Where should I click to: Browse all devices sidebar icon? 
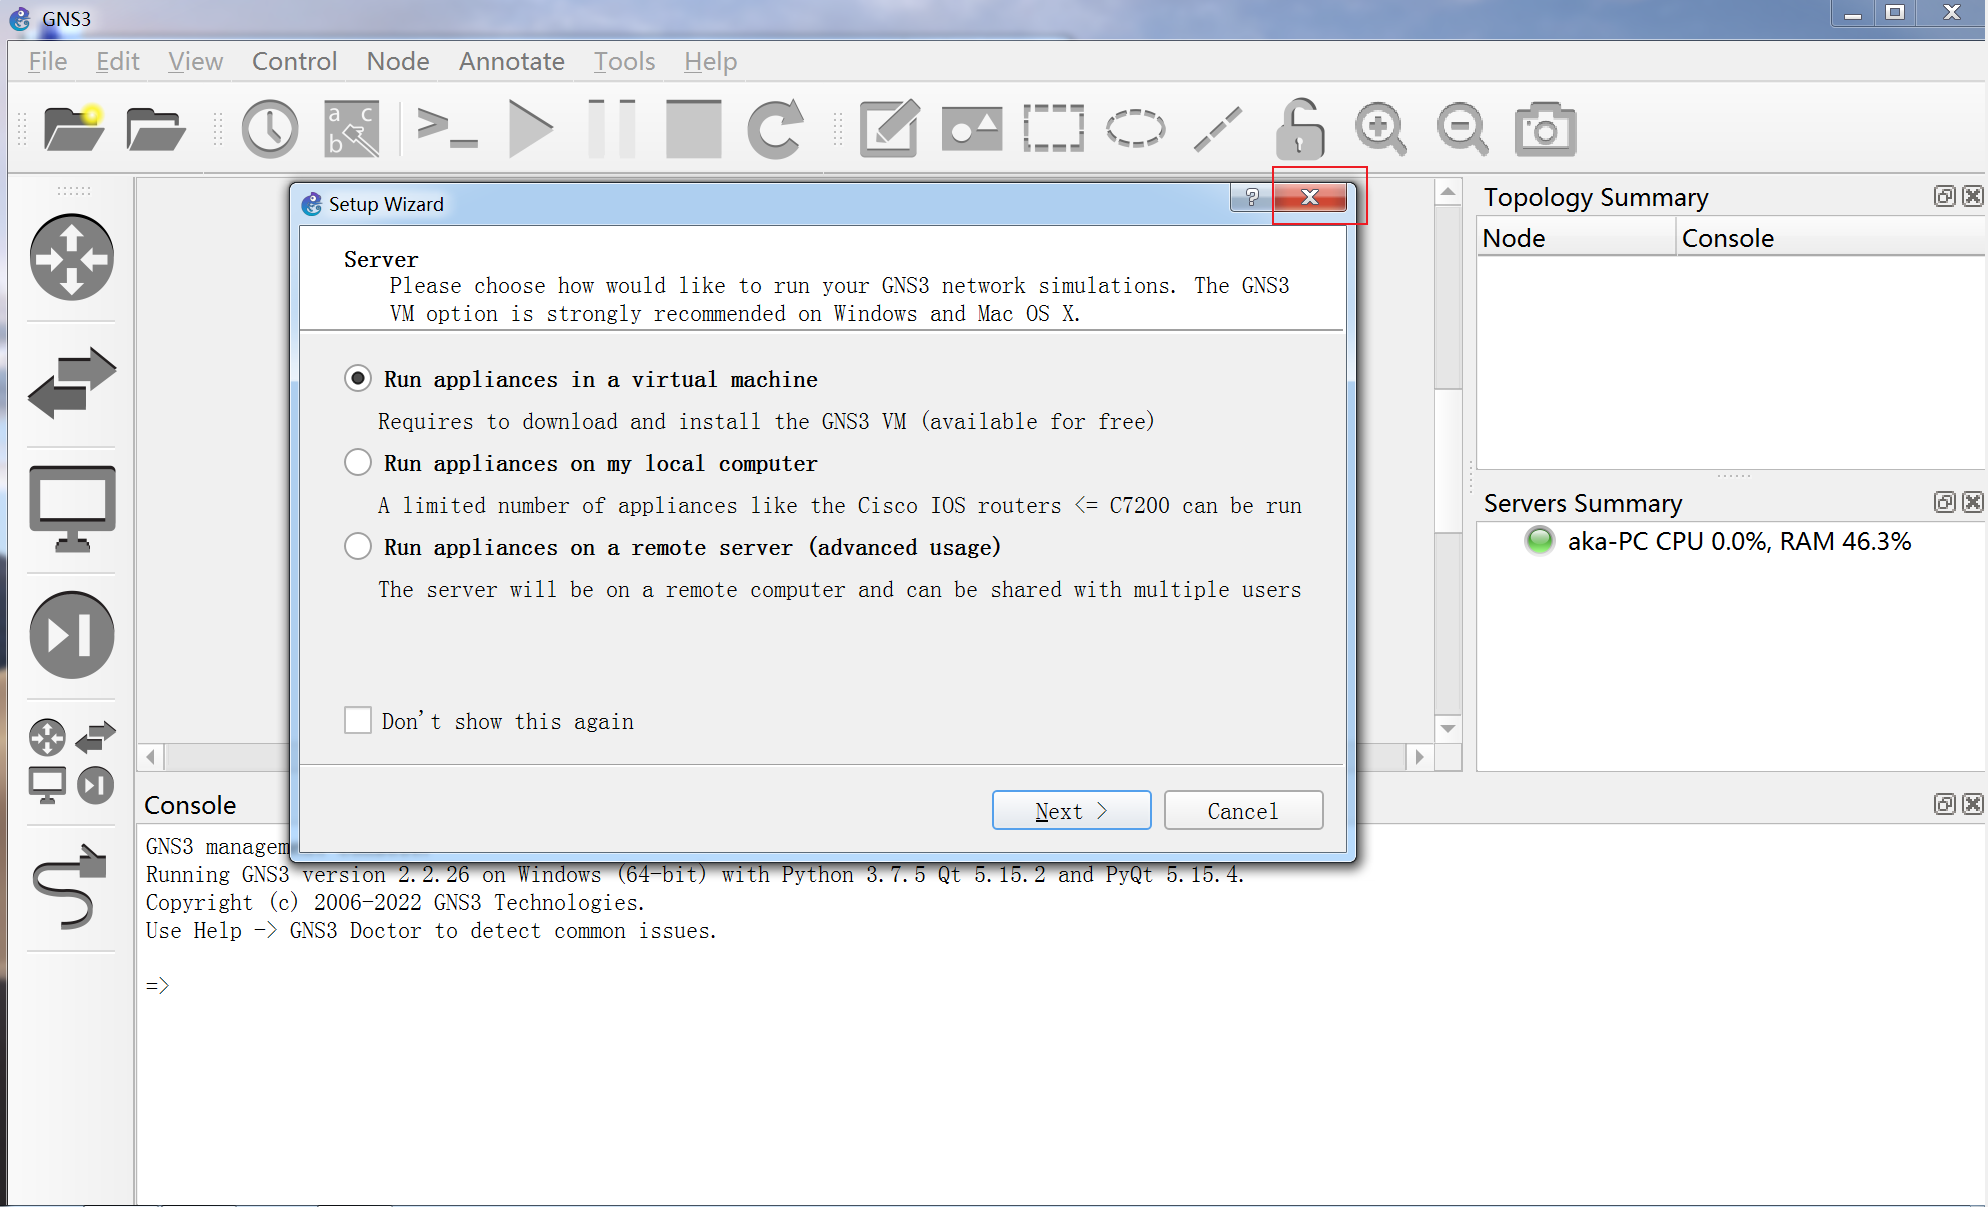click(72, 761)
